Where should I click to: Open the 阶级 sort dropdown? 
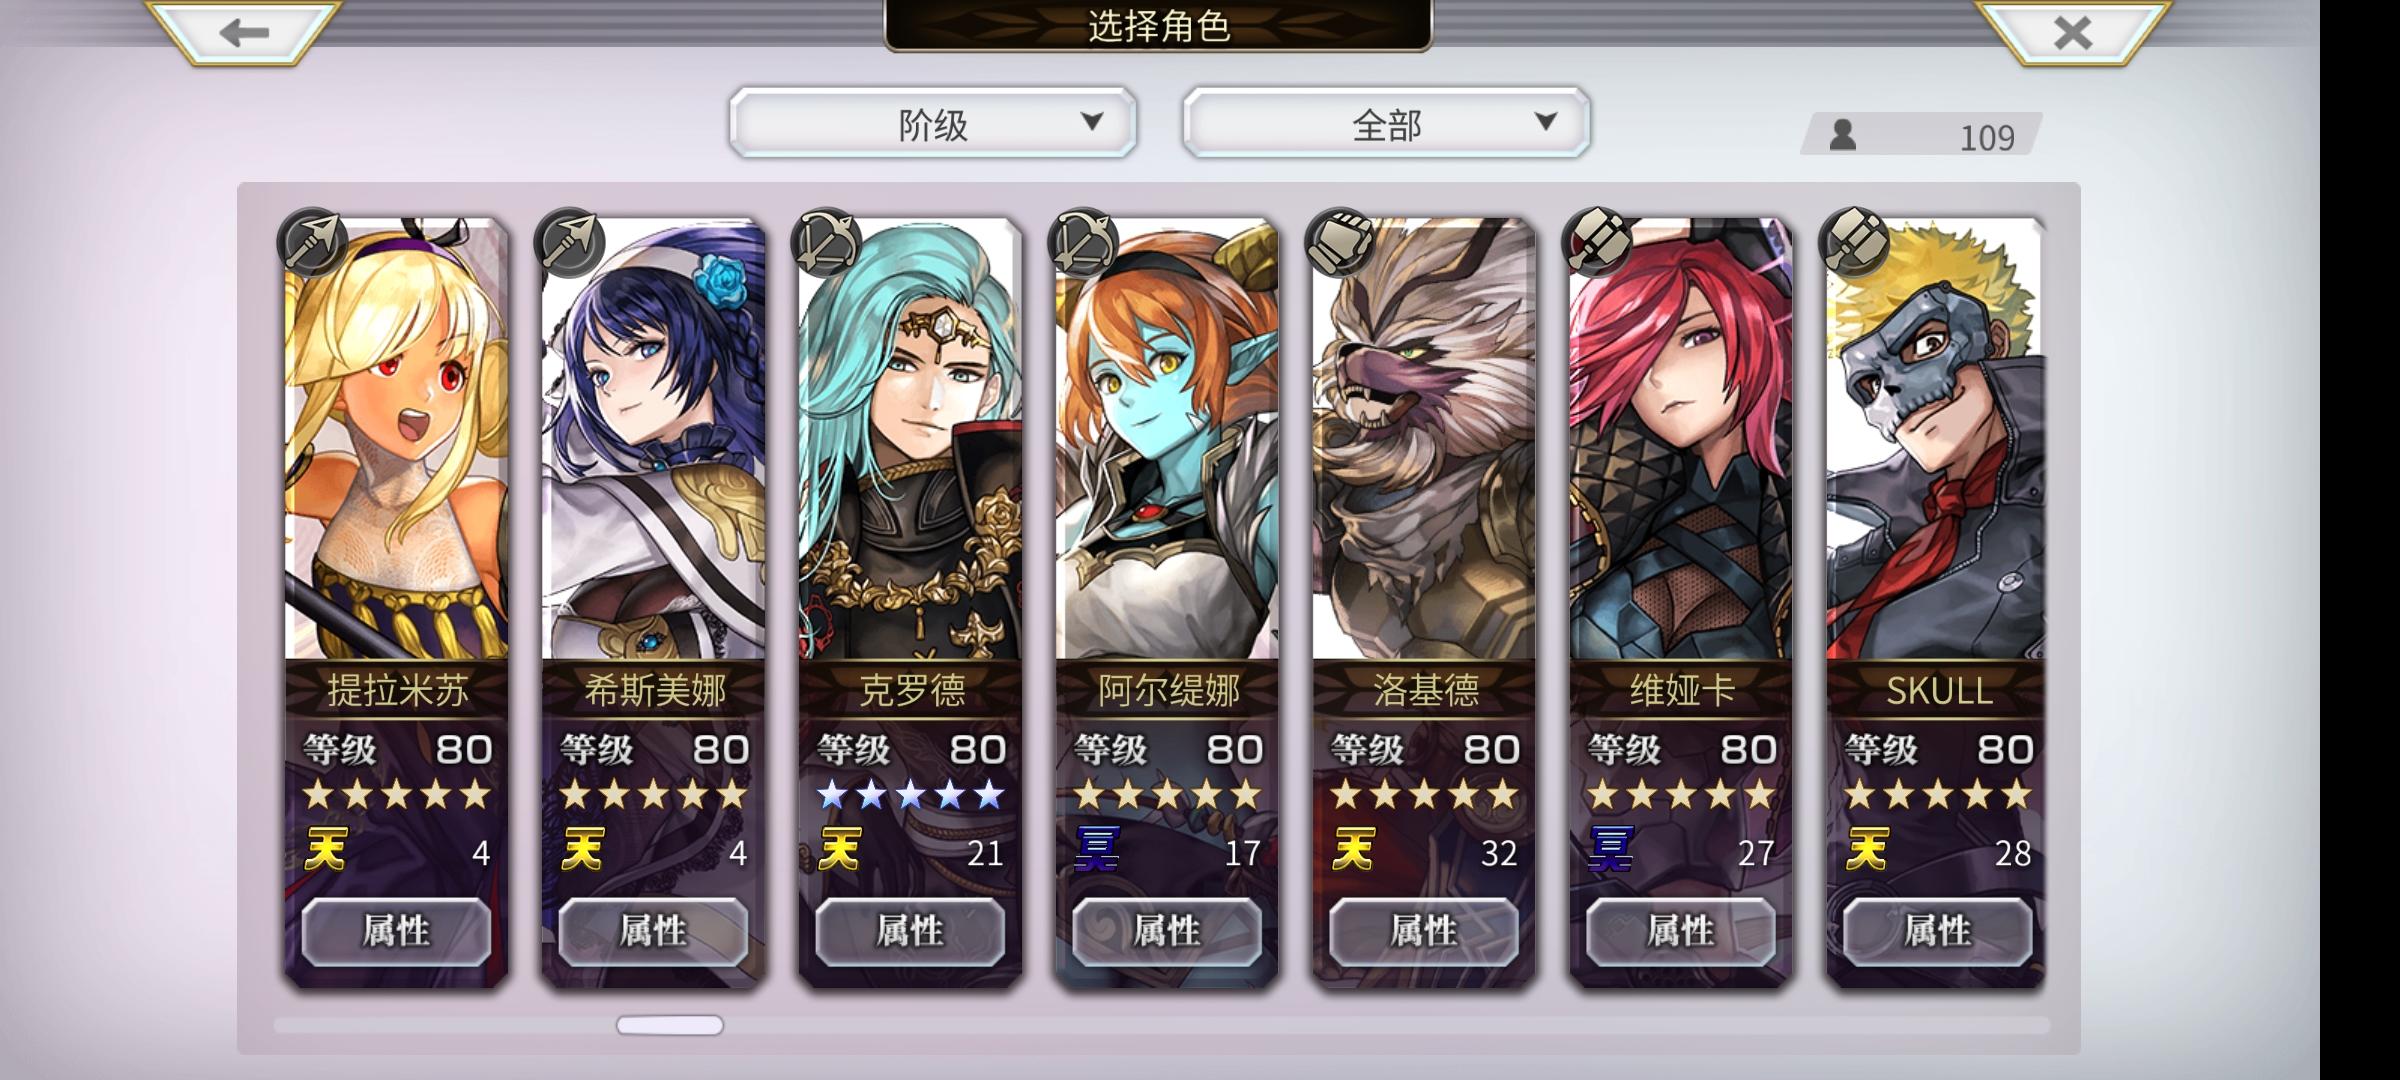[x=933, y=122]
